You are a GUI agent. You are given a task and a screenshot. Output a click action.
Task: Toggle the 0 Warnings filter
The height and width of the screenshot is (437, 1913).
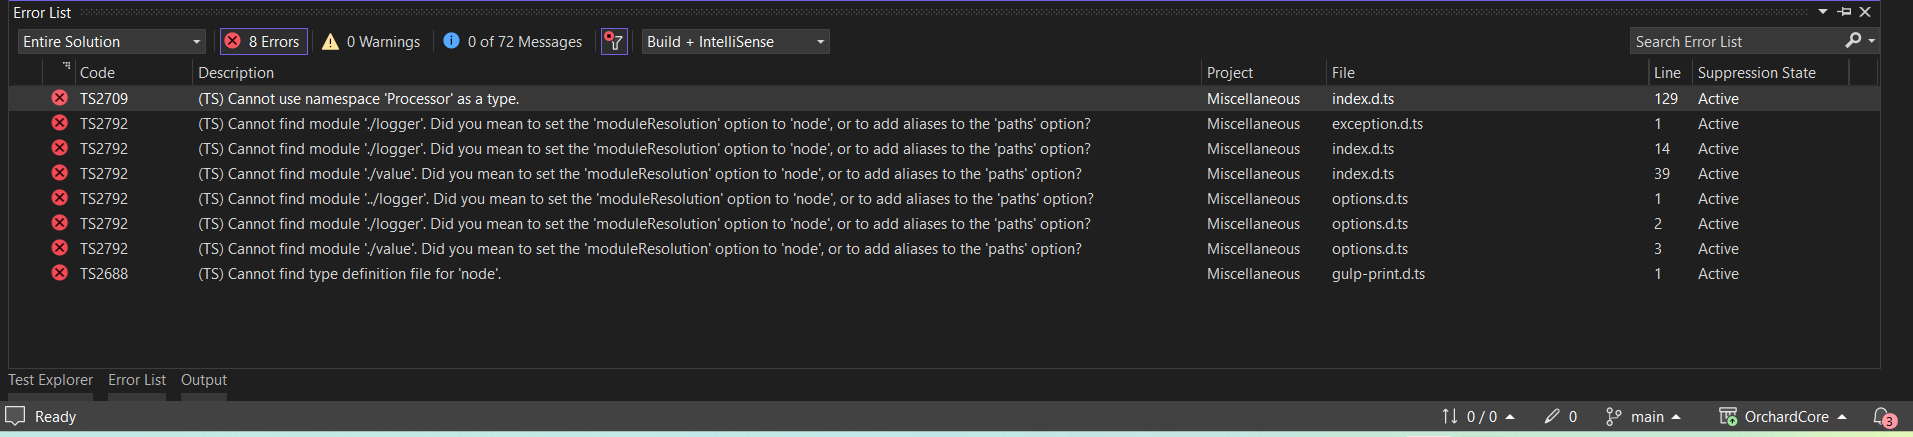click(371, 42)
